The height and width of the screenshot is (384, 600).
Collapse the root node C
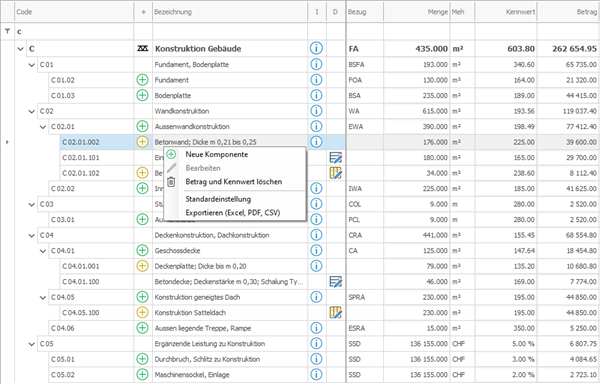tap(20, 49)
